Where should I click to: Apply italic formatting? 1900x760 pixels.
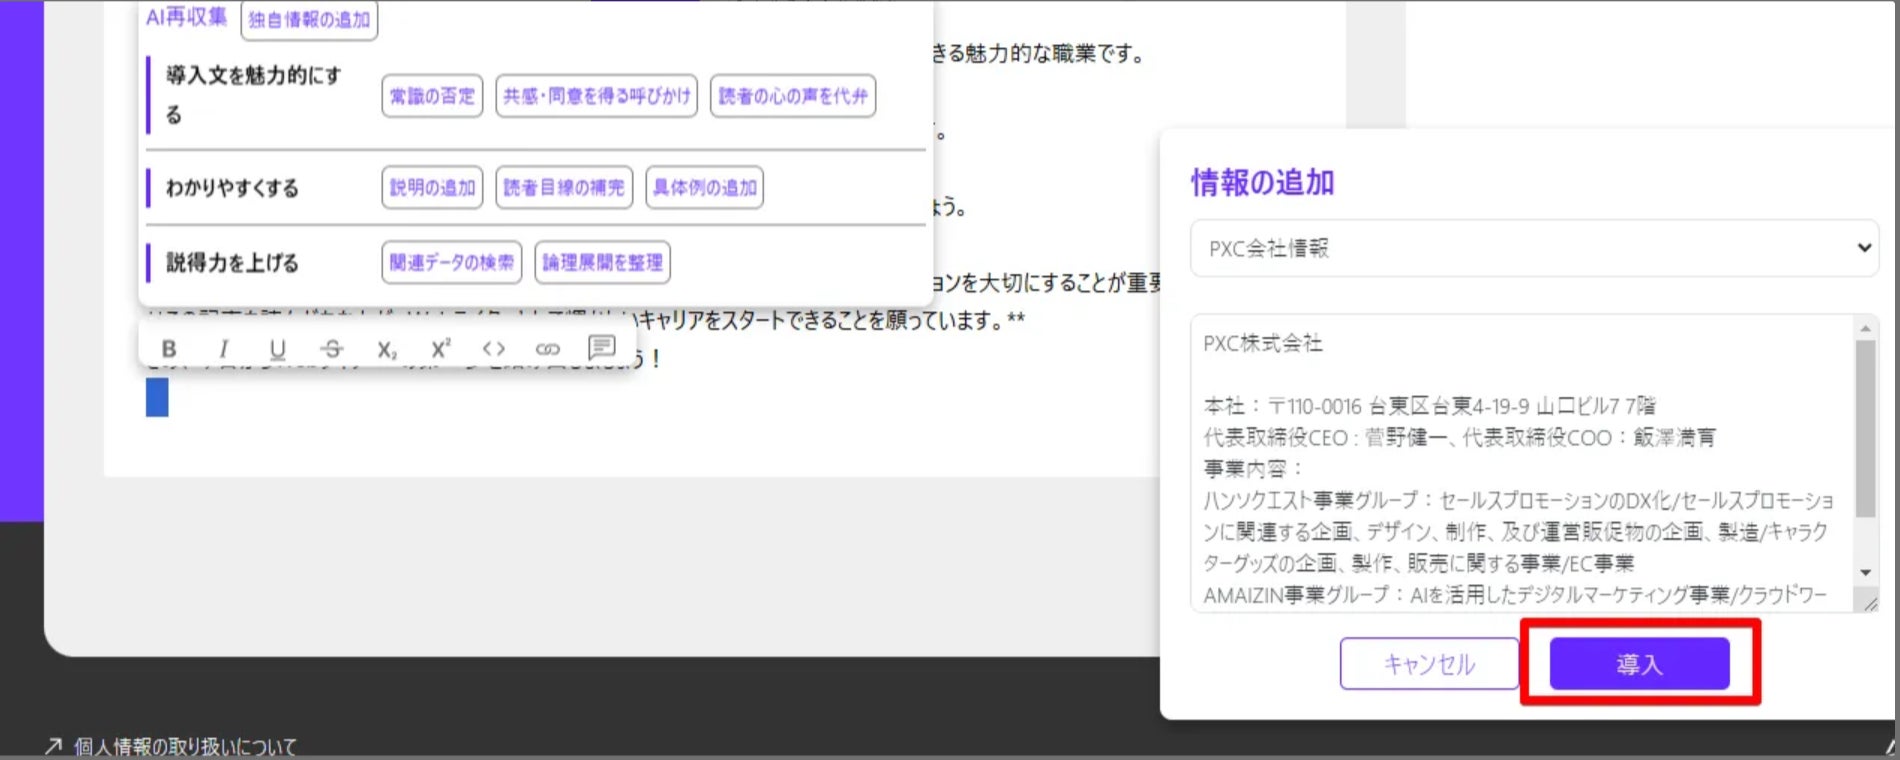click(223, 349)
